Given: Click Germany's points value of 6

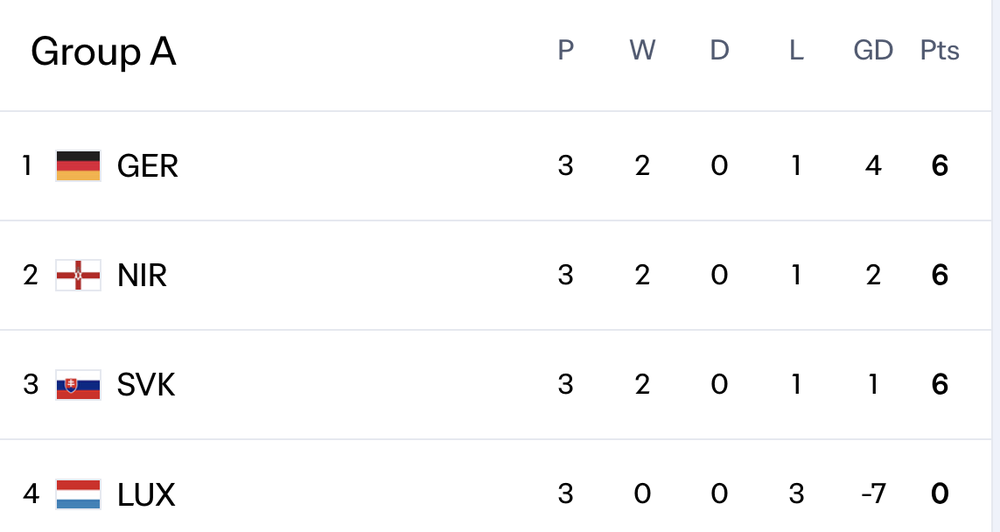Looking at the screenshot, I should click(x=940, y=165).
